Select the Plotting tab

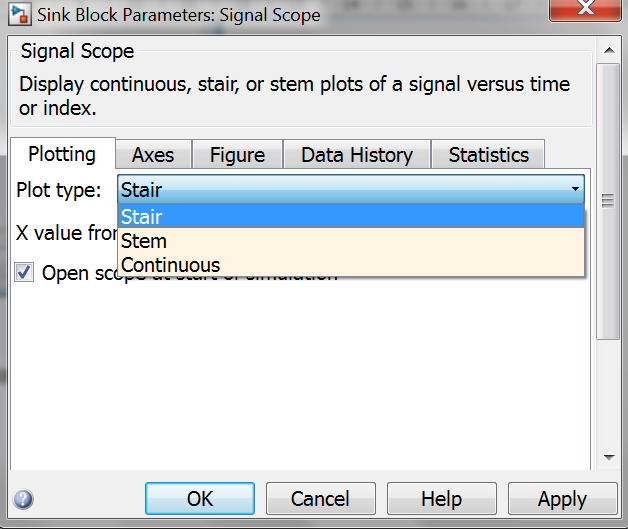pyautogui.click(x=62, y=154)
